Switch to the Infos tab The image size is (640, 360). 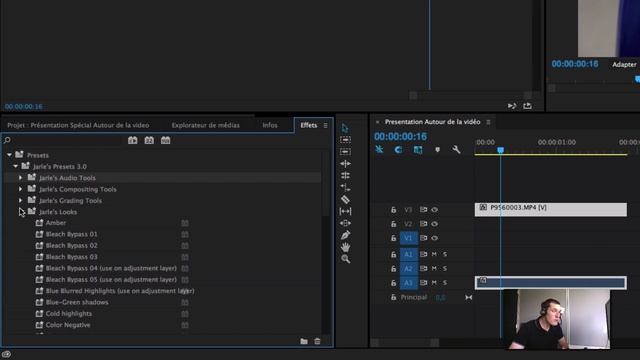270,125
